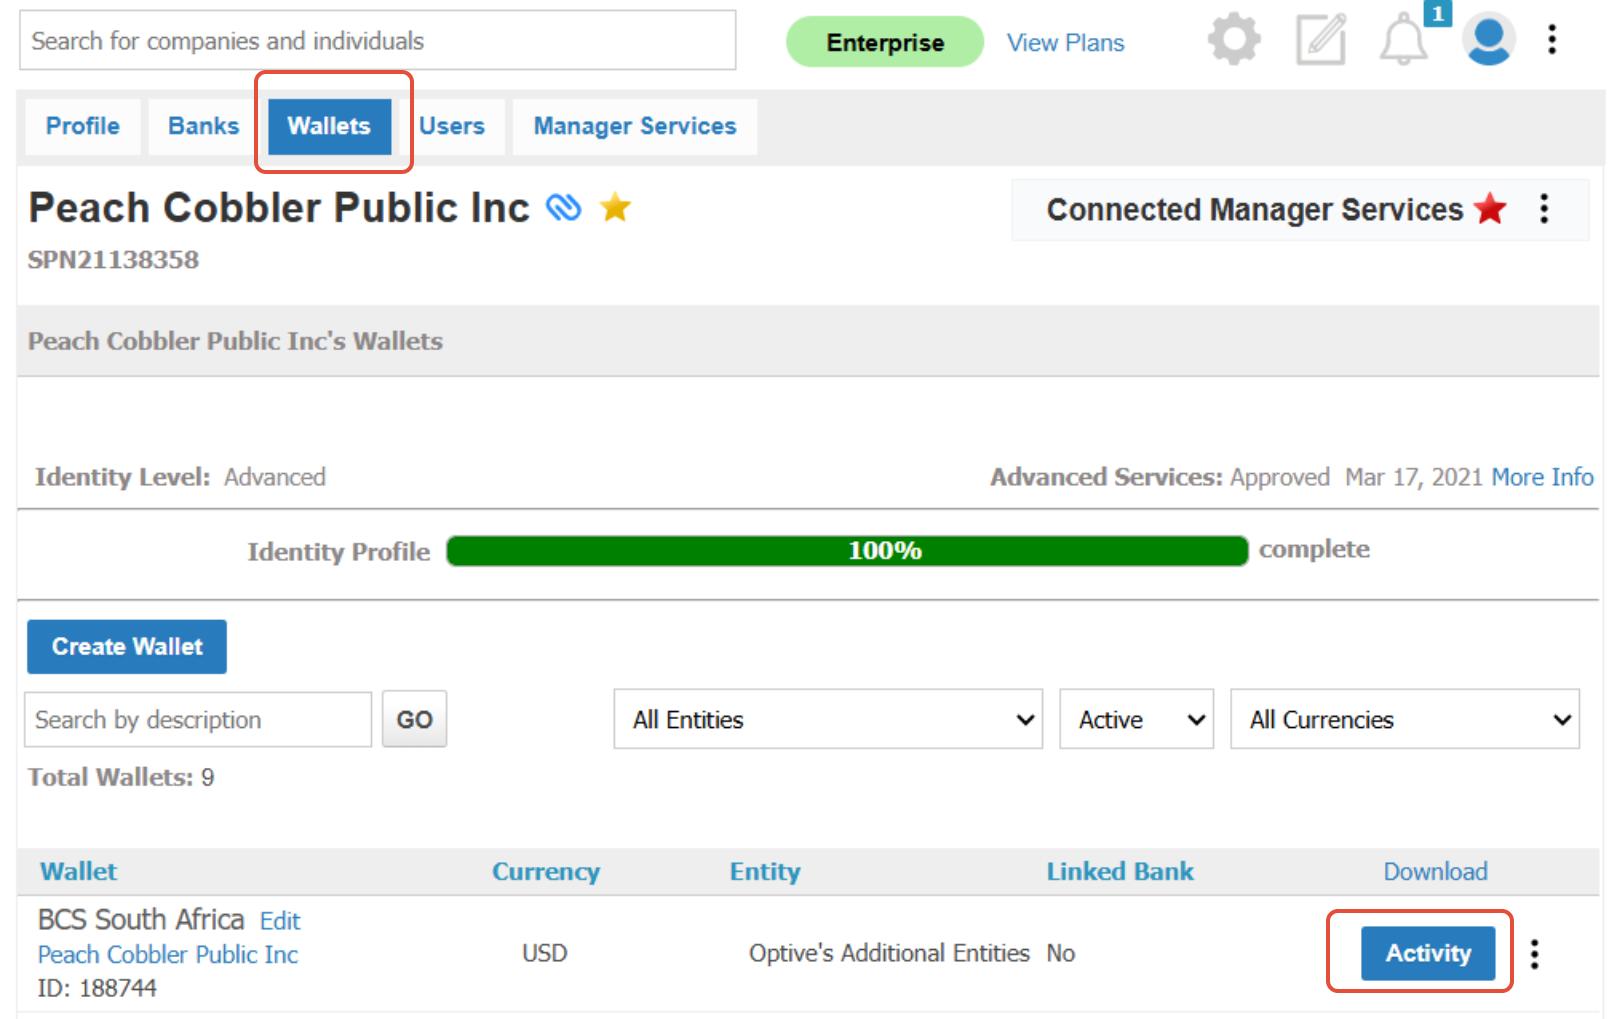Switch to the Banks tab
The image size is (1617, 1019).
(x=204, y=126)
